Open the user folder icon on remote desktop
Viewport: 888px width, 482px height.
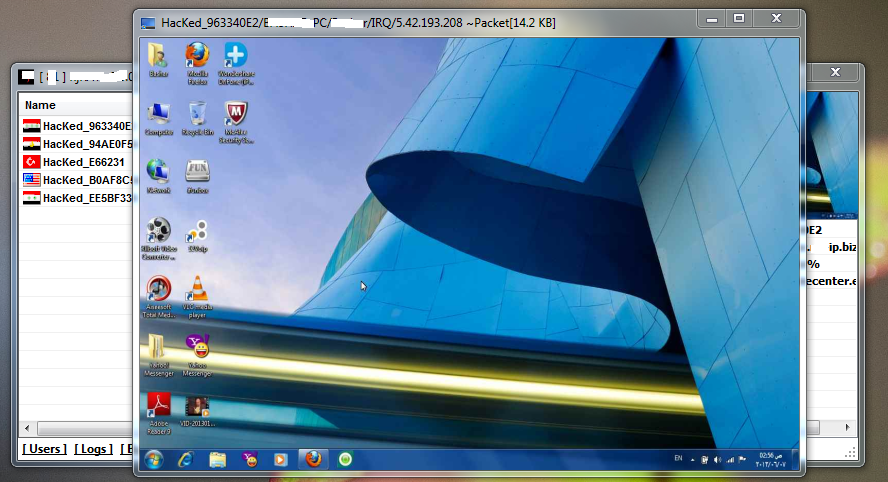(x=158, y=59)
